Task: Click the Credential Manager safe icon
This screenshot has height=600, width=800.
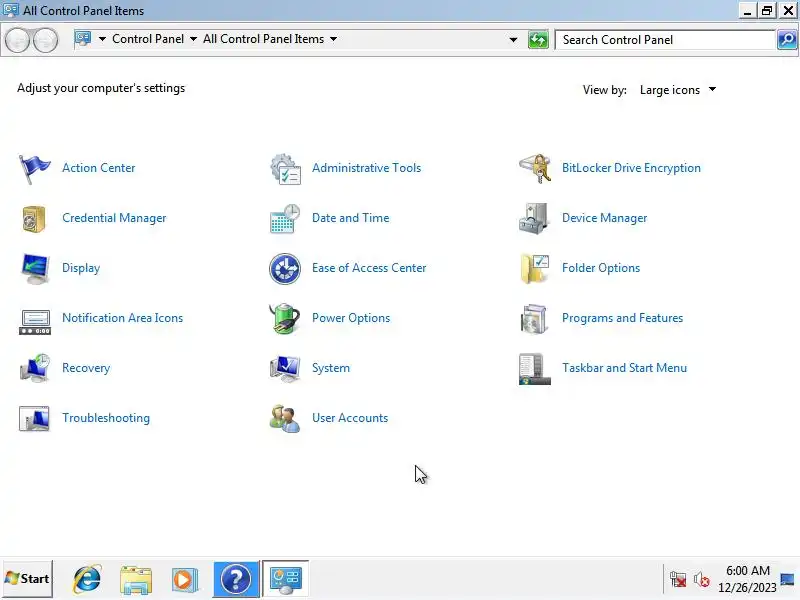Action: point(34,218)
